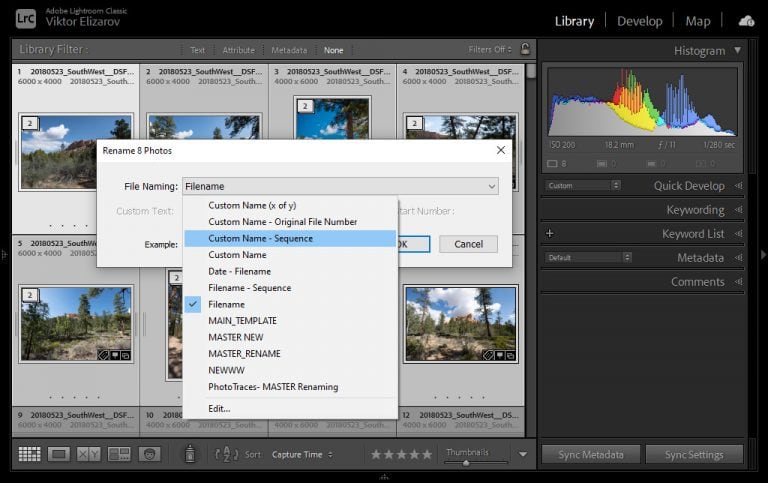This screenshot has height=483, width=768.
Task: Toggle the Library Filter lock icon
Action: click(x=525, y=49)
